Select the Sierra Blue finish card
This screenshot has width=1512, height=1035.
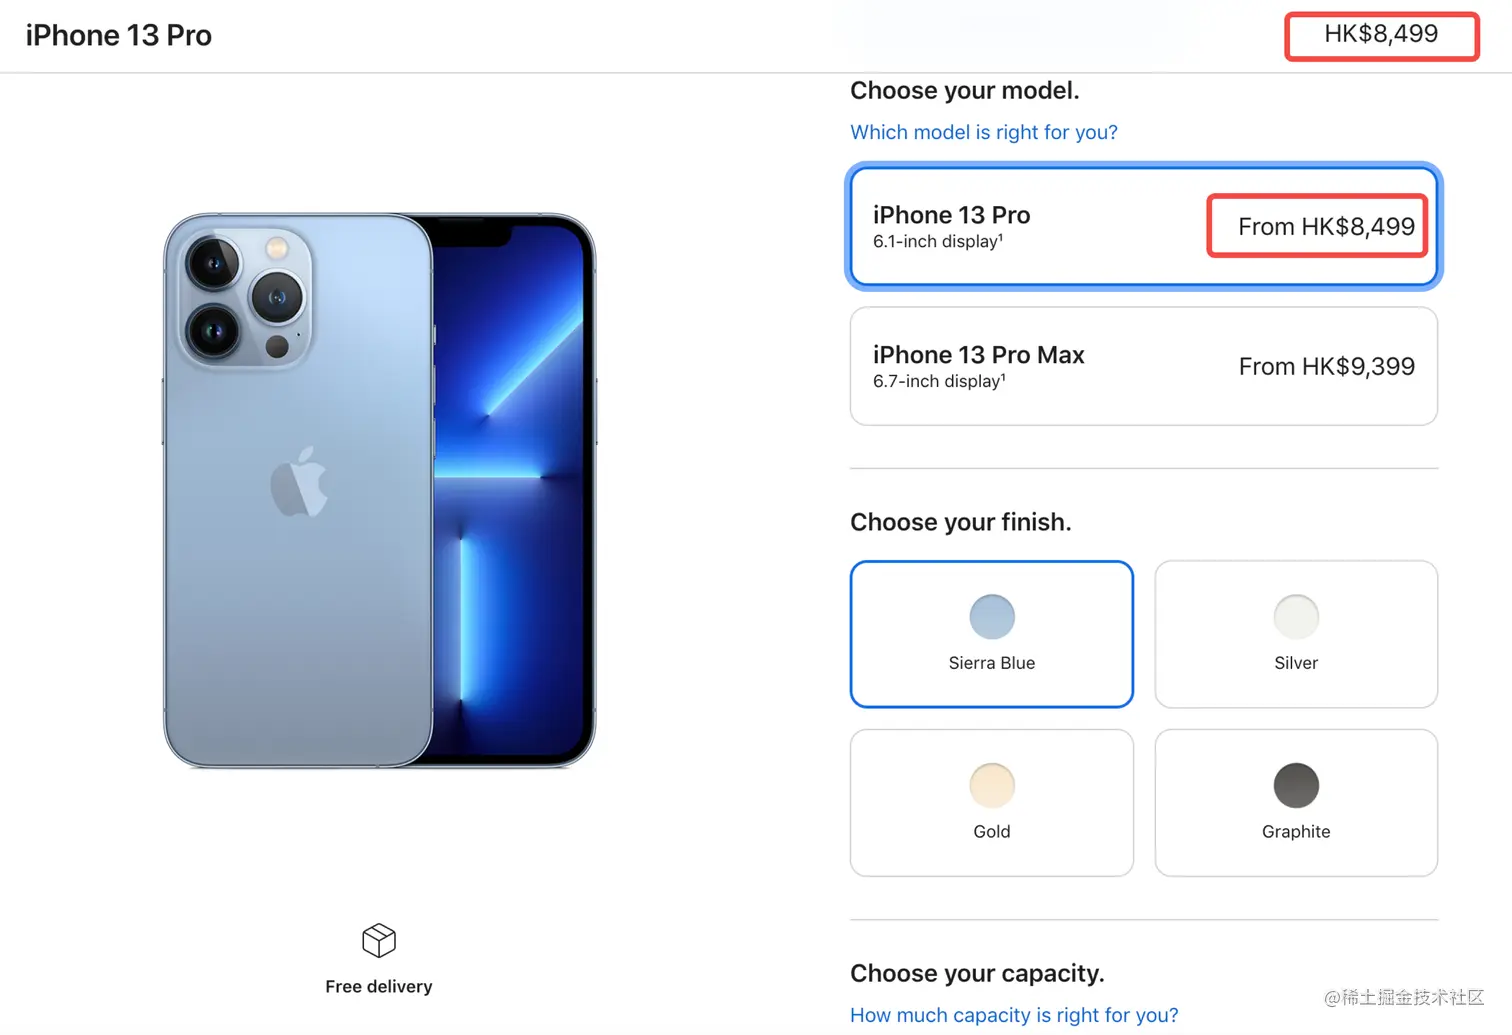click(992, 634)
